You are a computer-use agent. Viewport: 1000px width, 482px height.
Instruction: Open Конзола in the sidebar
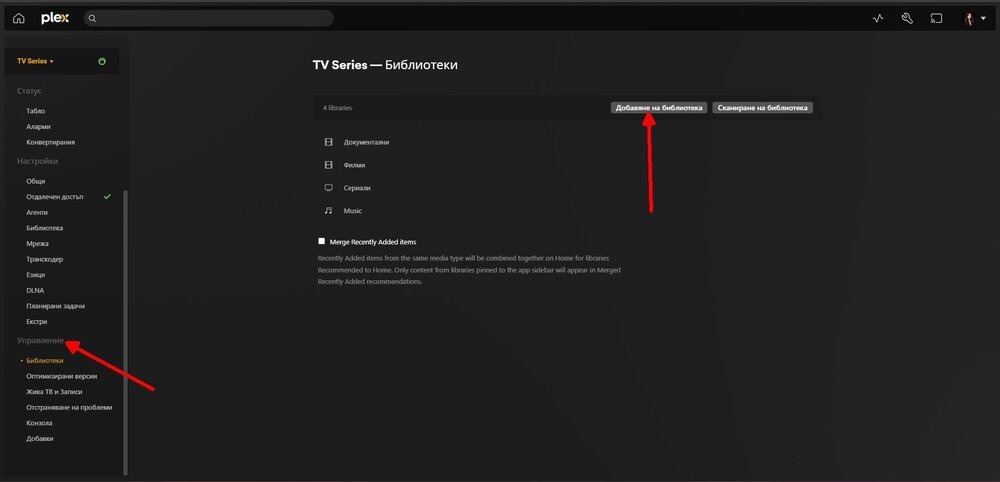click(x=39, y=423)
